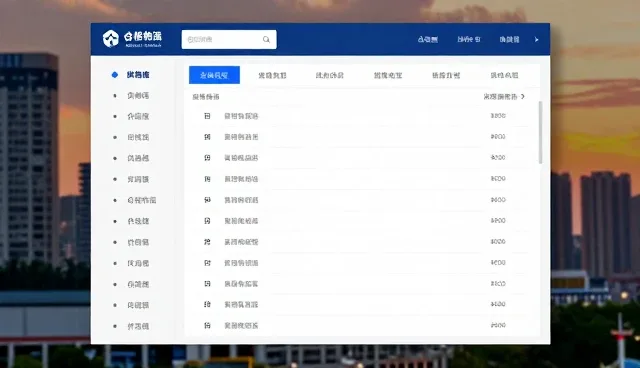Switch to the fourth tab in the tab row
Screen dimensions: 640x368
click(x=388, y=75)
